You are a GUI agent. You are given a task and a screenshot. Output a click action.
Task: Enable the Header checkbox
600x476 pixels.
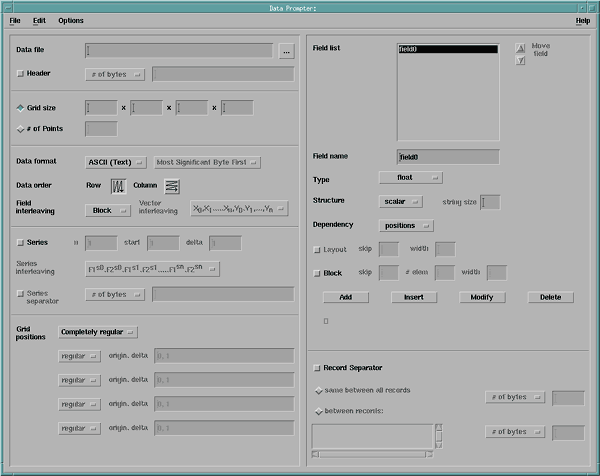coord(21,73)
